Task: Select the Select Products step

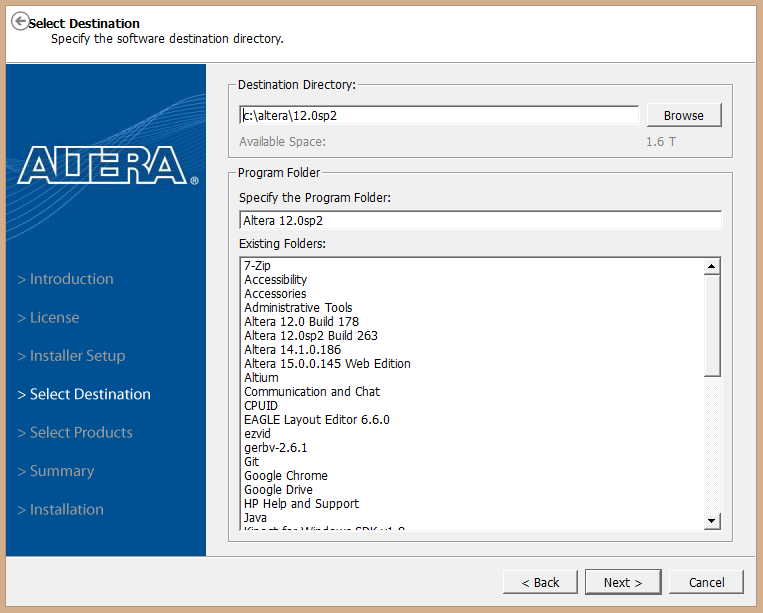Action: (75, 433)
